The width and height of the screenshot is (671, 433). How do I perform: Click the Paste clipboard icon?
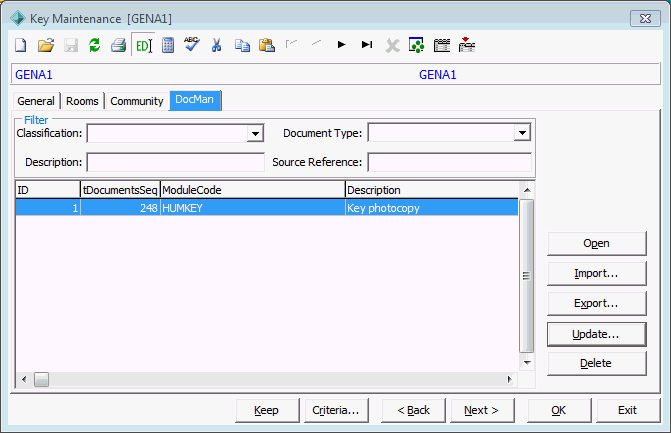pyautogui.click(x=267, y=45)
